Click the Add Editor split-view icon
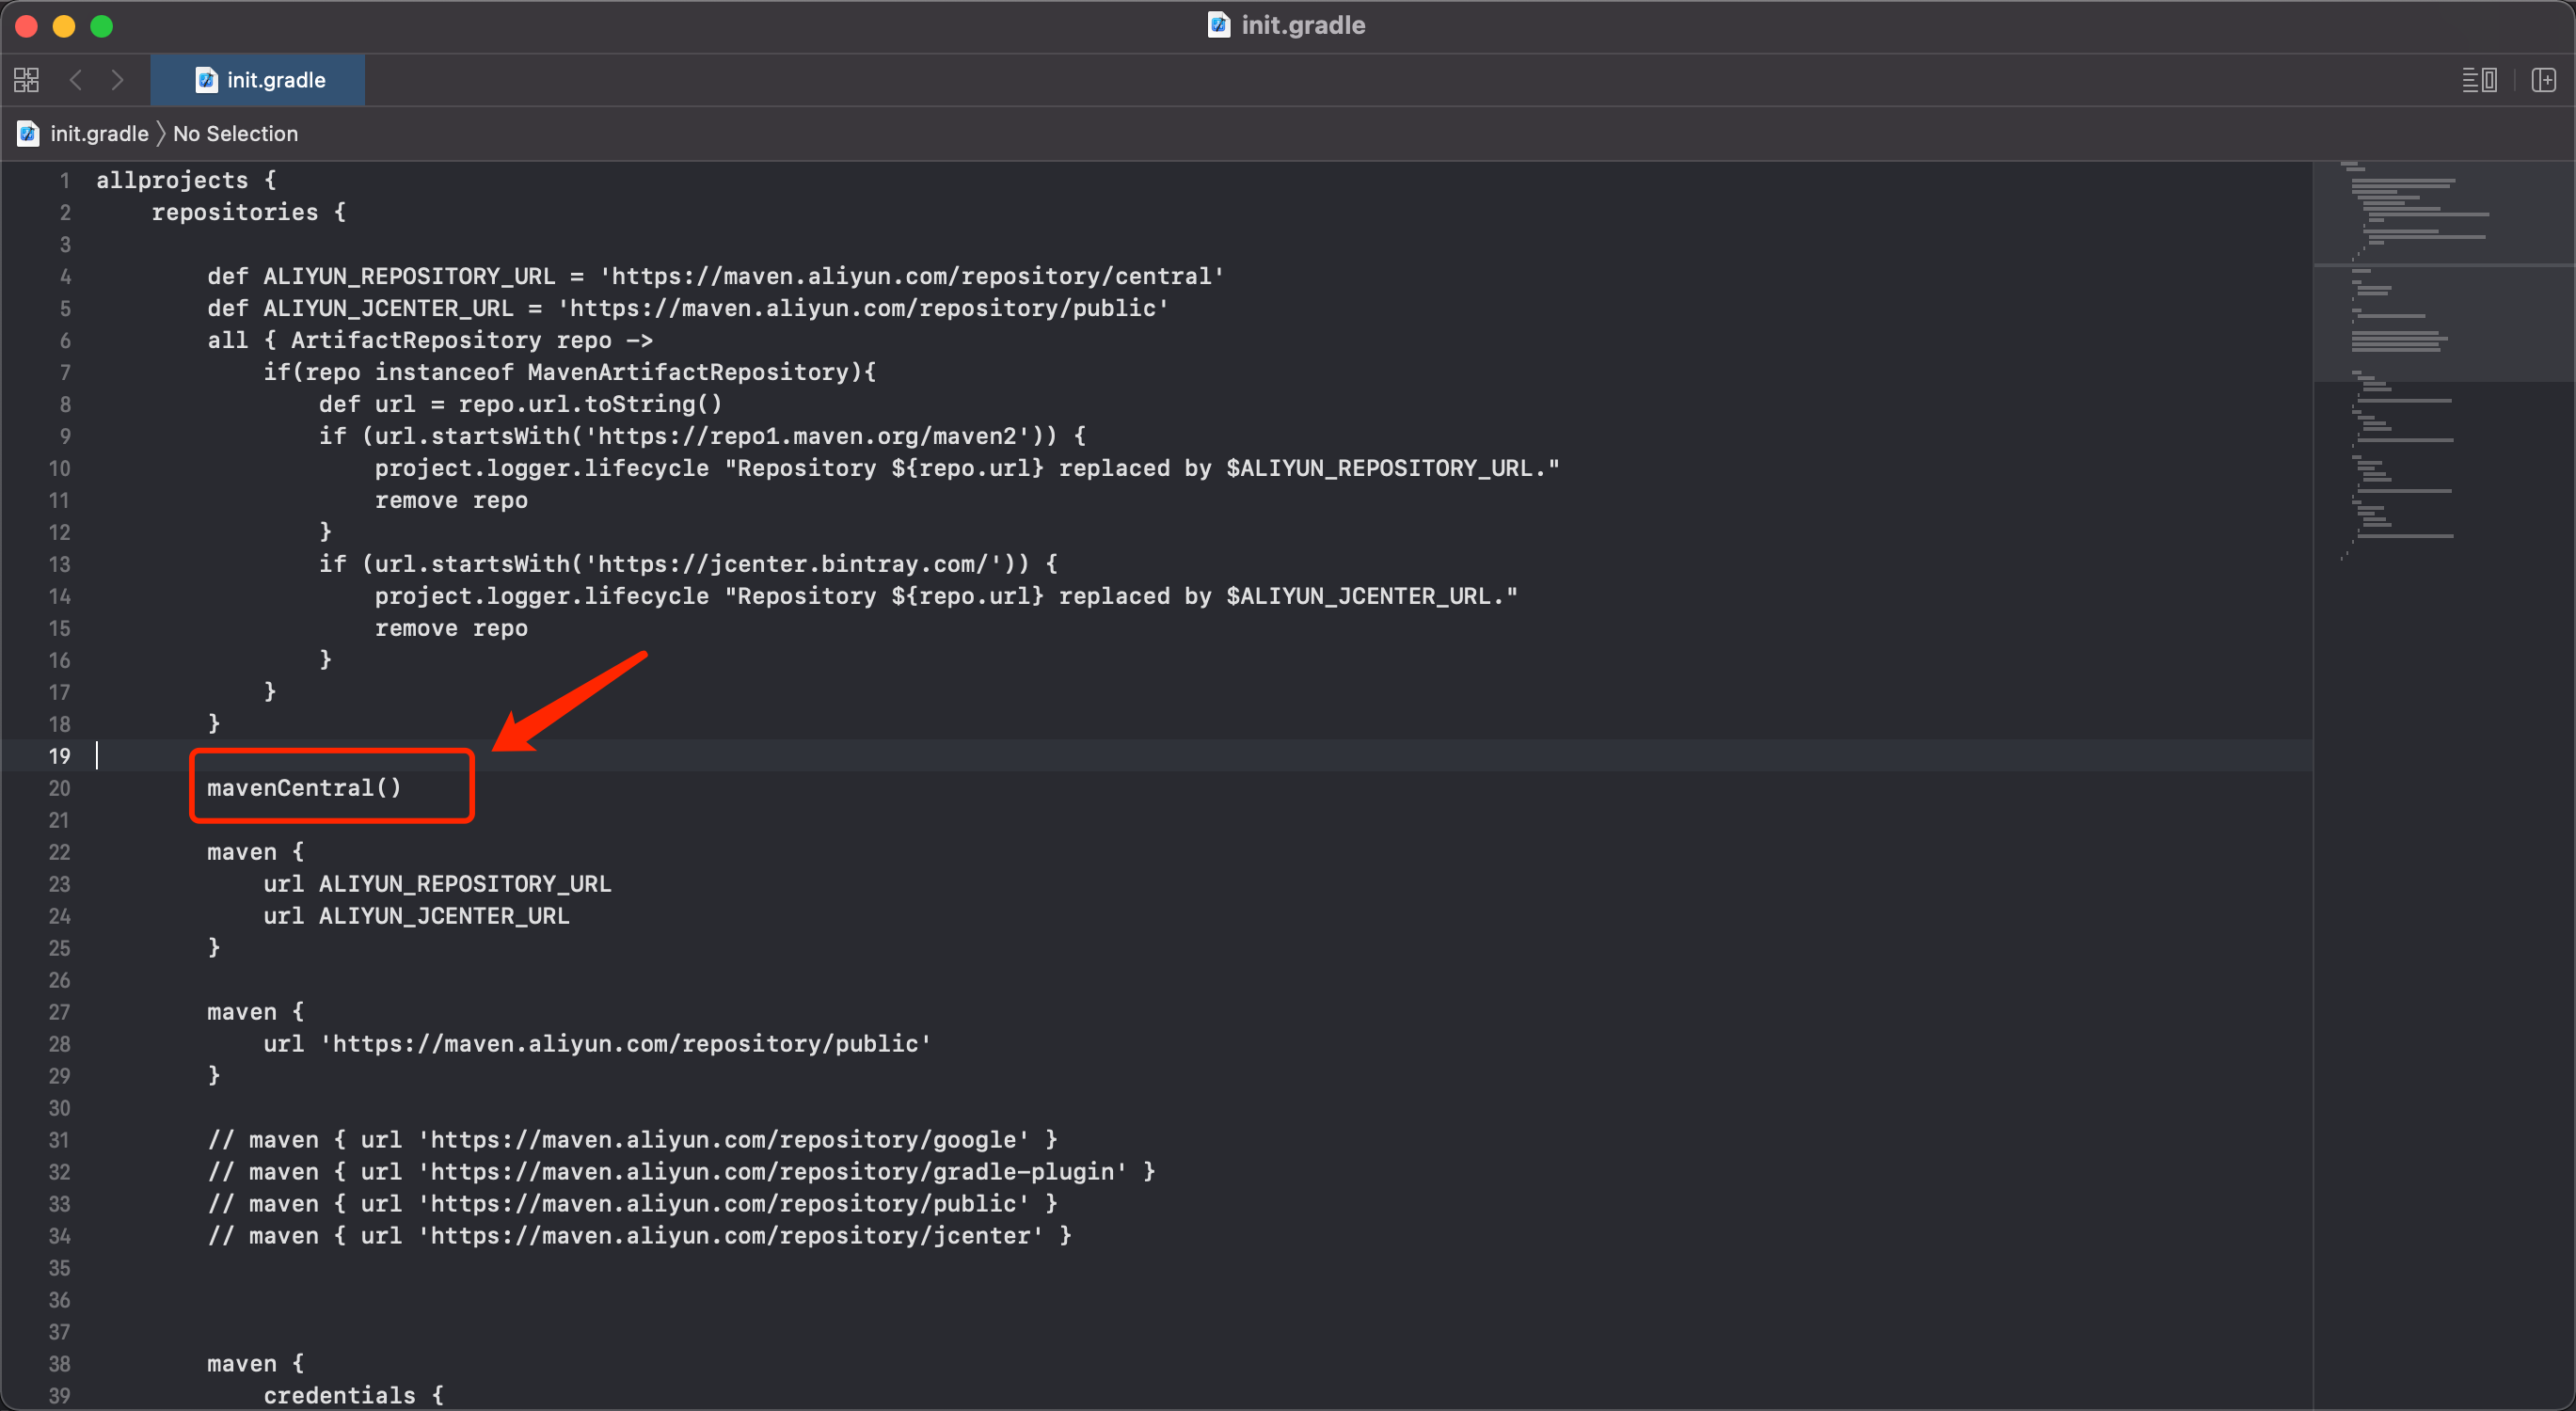Viewport: 2576px width, 1411px height. pos(2545,80)
